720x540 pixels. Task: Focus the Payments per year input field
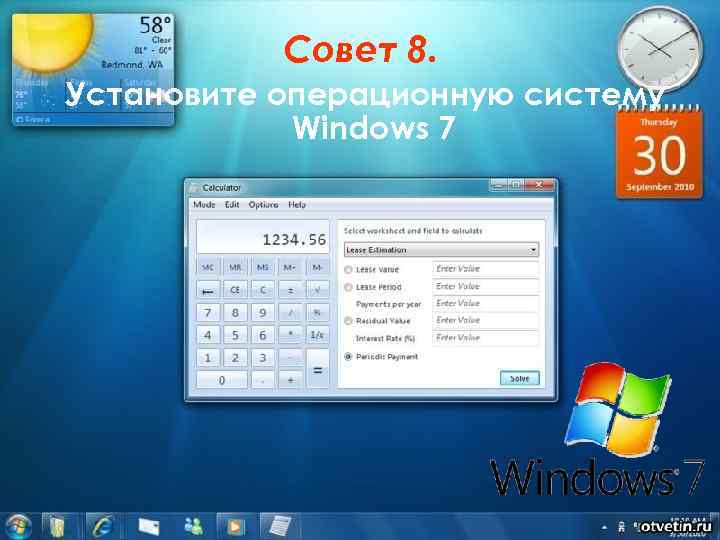click(485, 304)
